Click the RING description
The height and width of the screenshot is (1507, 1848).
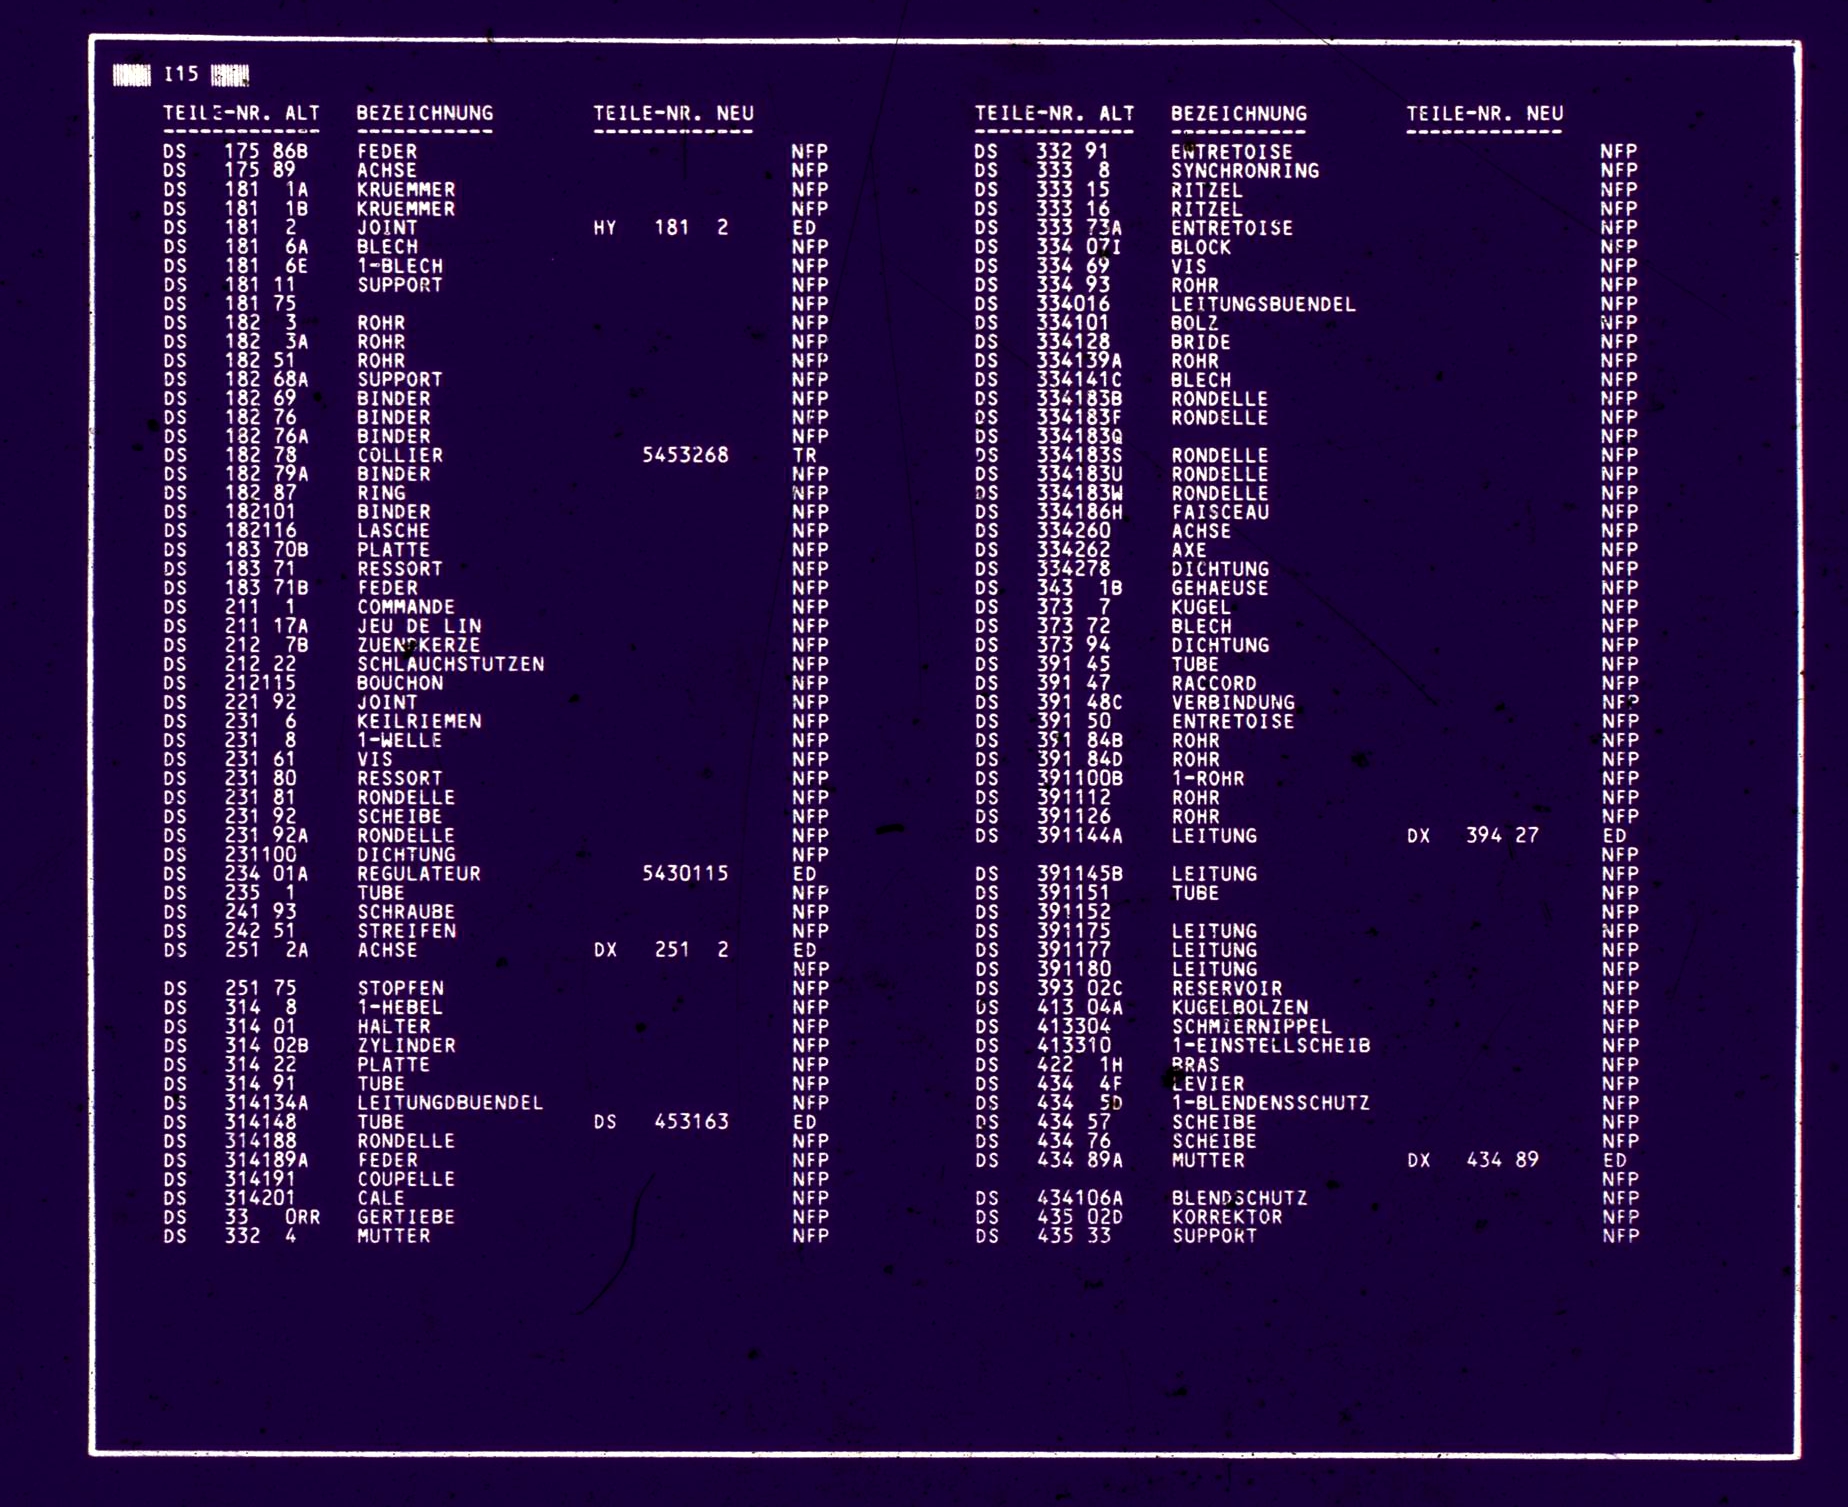(x=381, y=493)
